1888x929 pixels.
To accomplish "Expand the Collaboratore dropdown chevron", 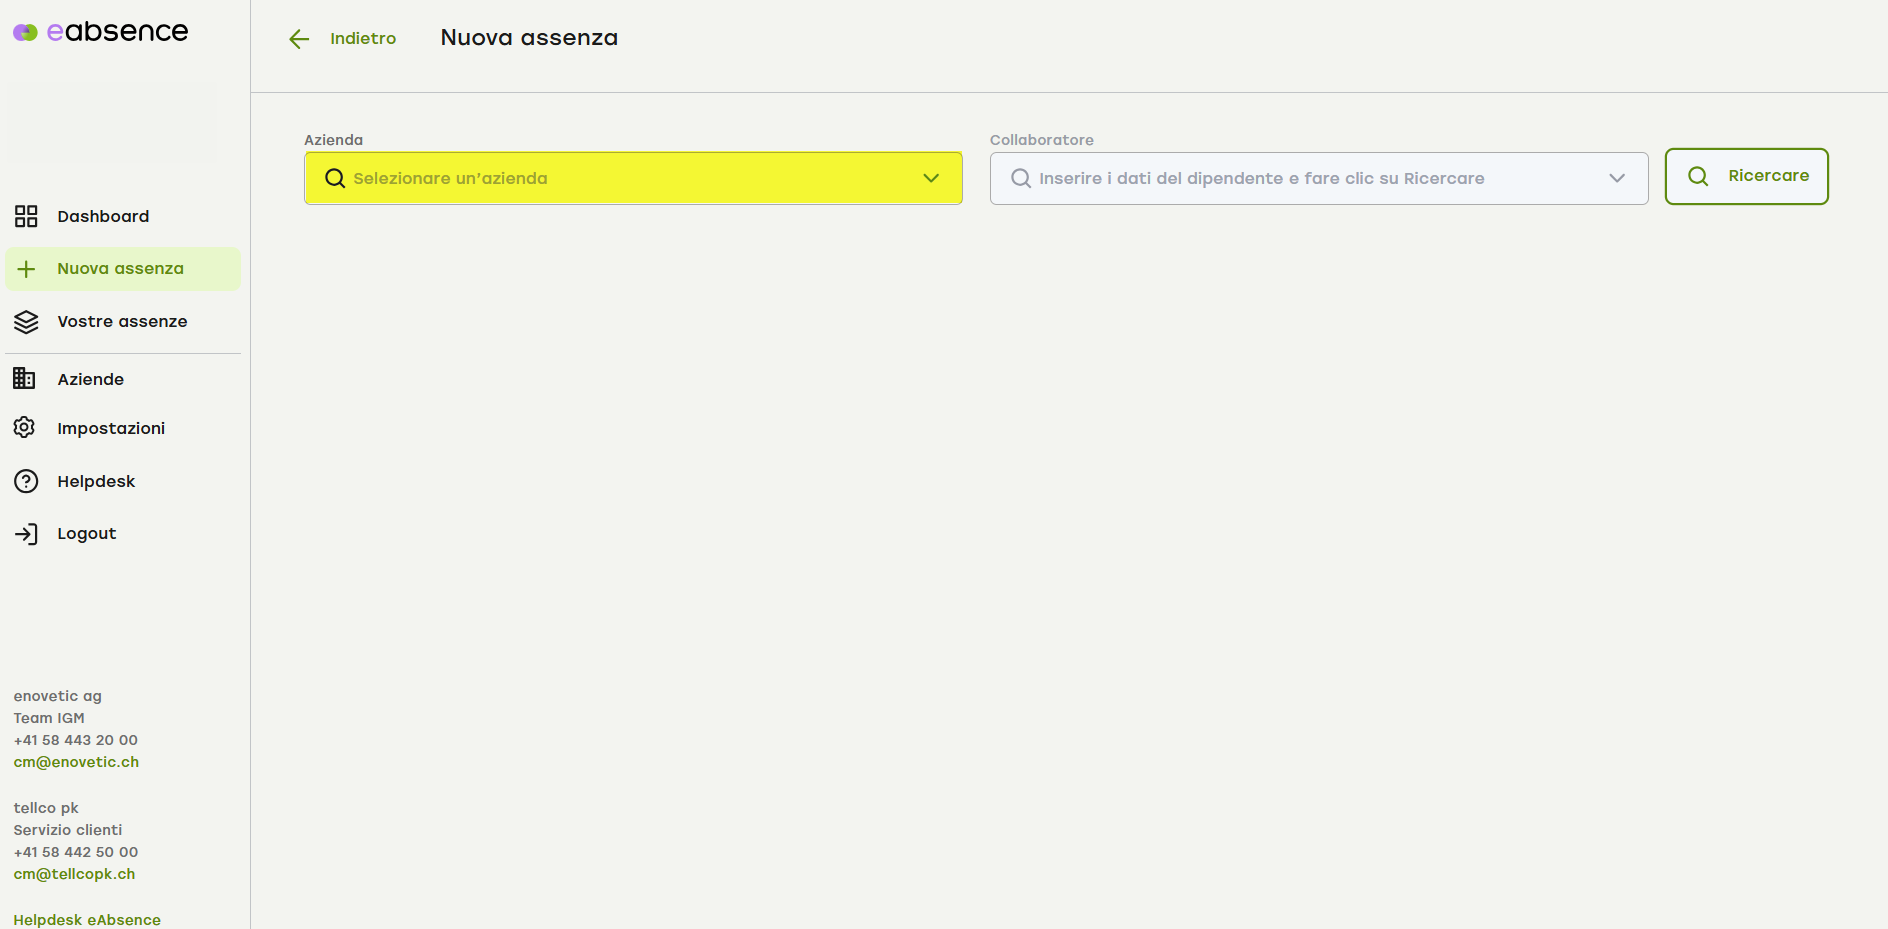I will tap(1616, 179).
